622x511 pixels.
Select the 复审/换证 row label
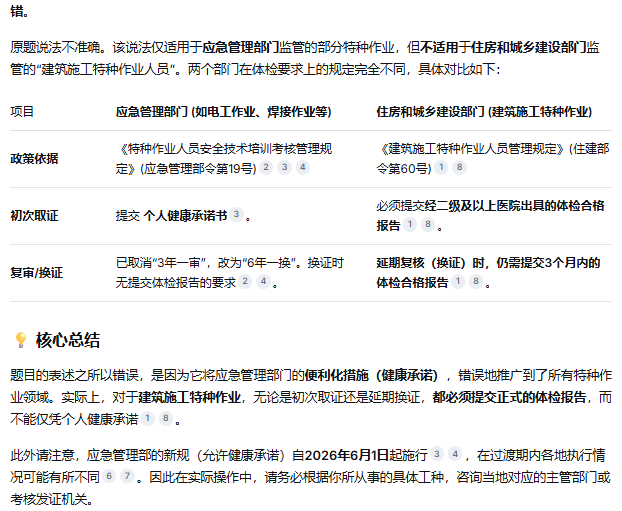[36, 273]
